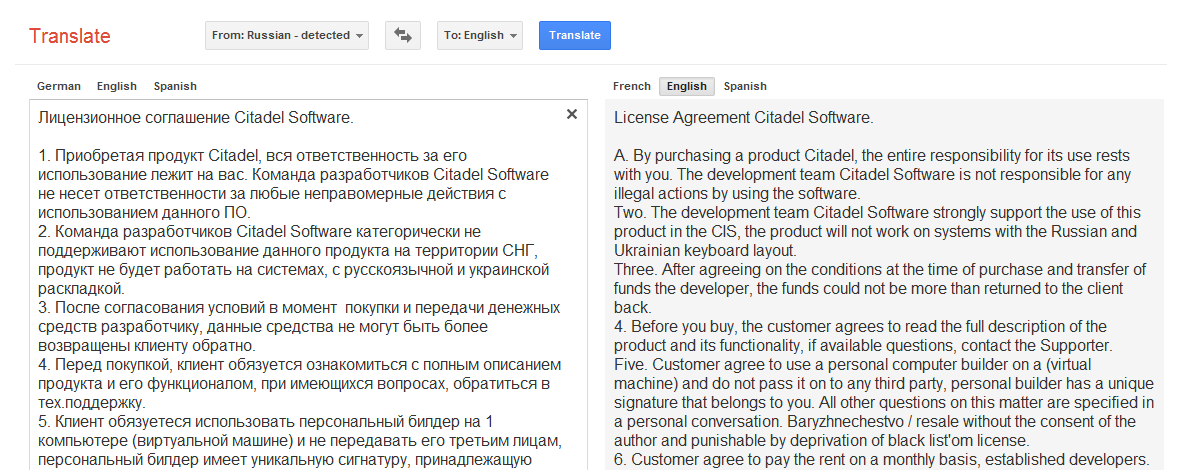
Task: Click 'License Agreement Citadel Software.' translated line
Action: [743, 118]
